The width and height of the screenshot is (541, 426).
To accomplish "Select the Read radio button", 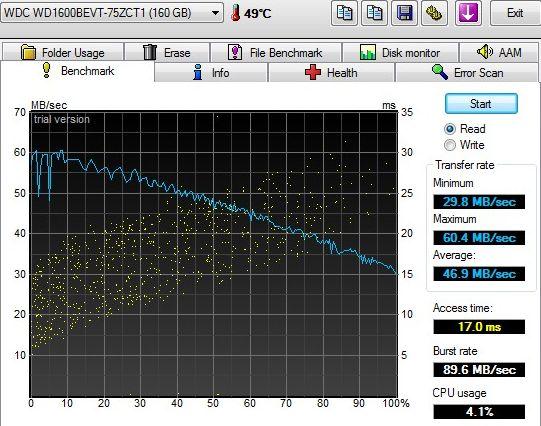I will (450, 129).
